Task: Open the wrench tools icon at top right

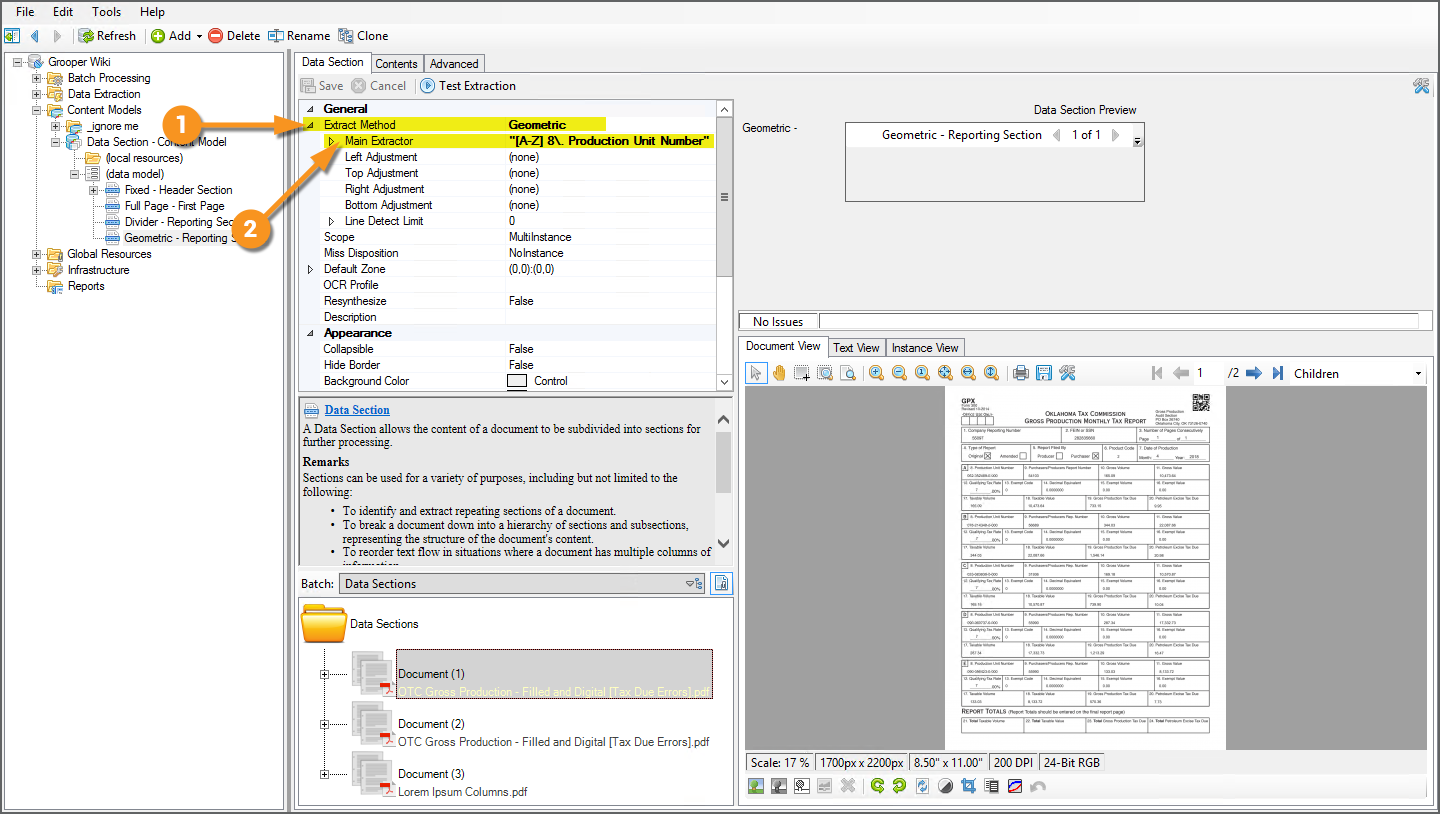Action: pyautogui.click(x=1420, y=86)
